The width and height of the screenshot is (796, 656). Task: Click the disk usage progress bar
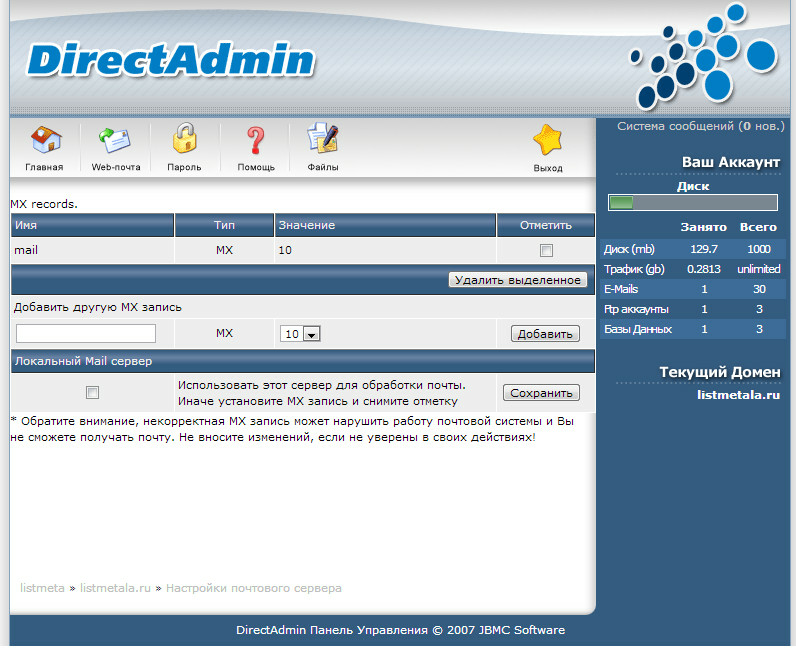pos(693,203)
